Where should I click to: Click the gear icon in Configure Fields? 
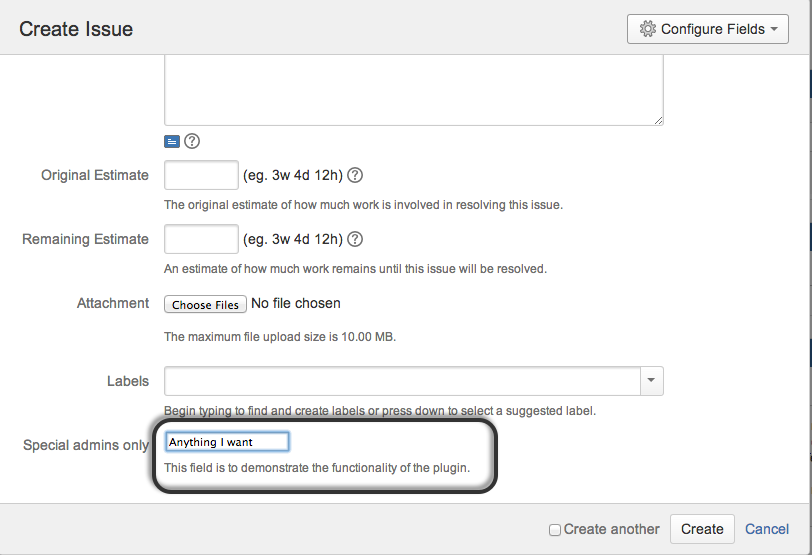(x=648, y=29)
